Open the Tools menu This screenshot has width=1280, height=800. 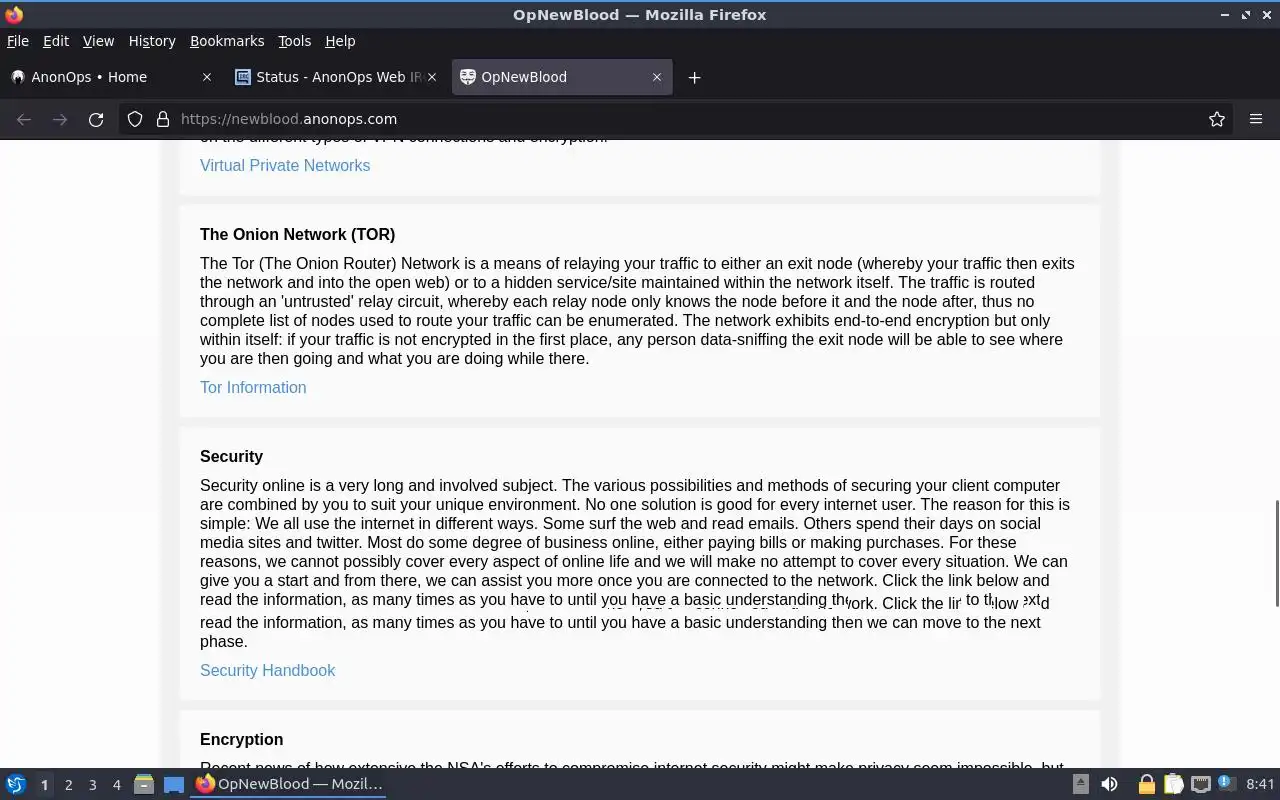click(x=294, y=41)
